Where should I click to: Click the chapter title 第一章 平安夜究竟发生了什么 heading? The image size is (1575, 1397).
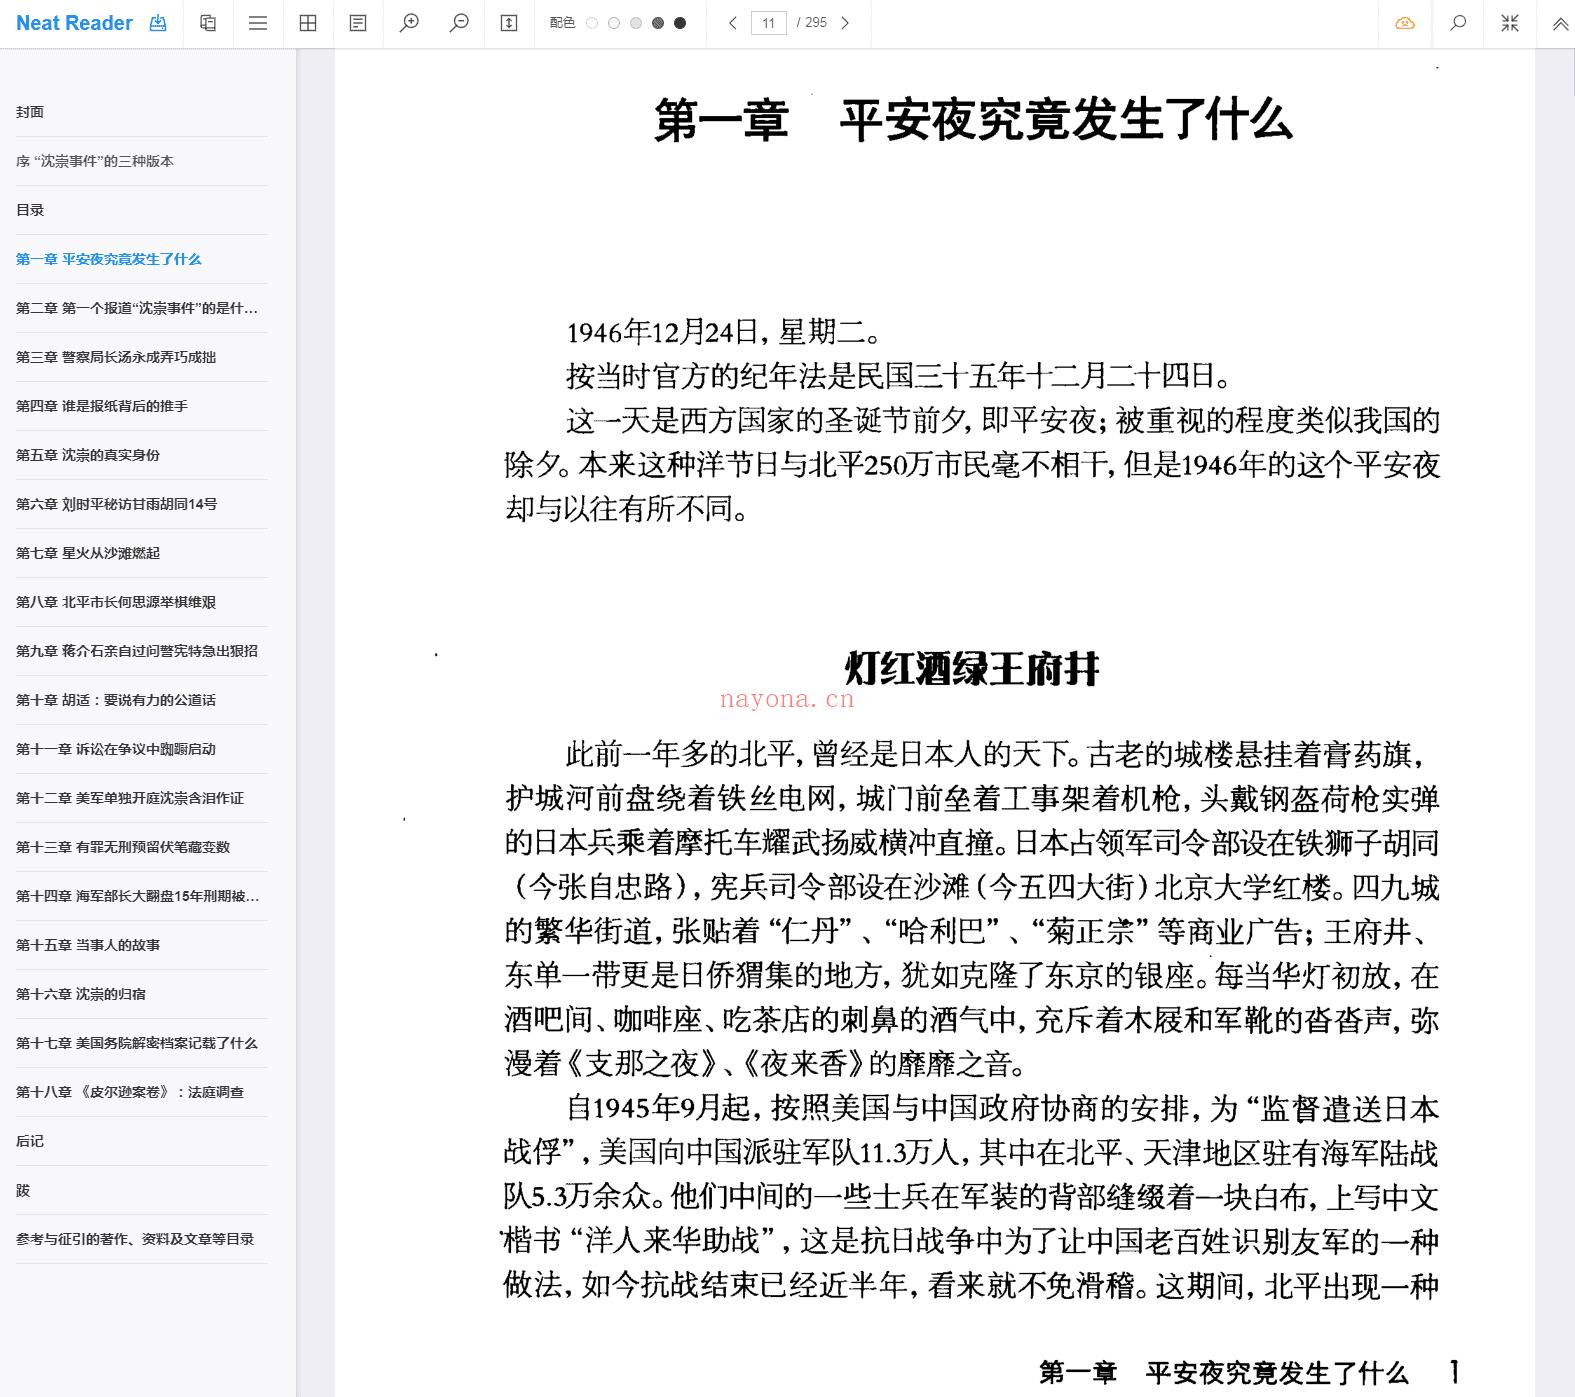tap(973, 121)
